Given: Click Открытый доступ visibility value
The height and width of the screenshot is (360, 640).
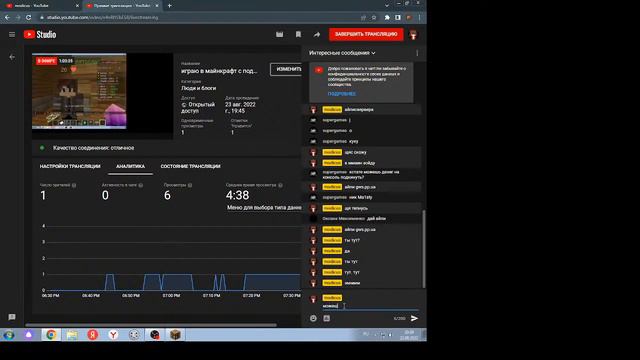Looking at the screenshot, I should click(x=198, y=108).
